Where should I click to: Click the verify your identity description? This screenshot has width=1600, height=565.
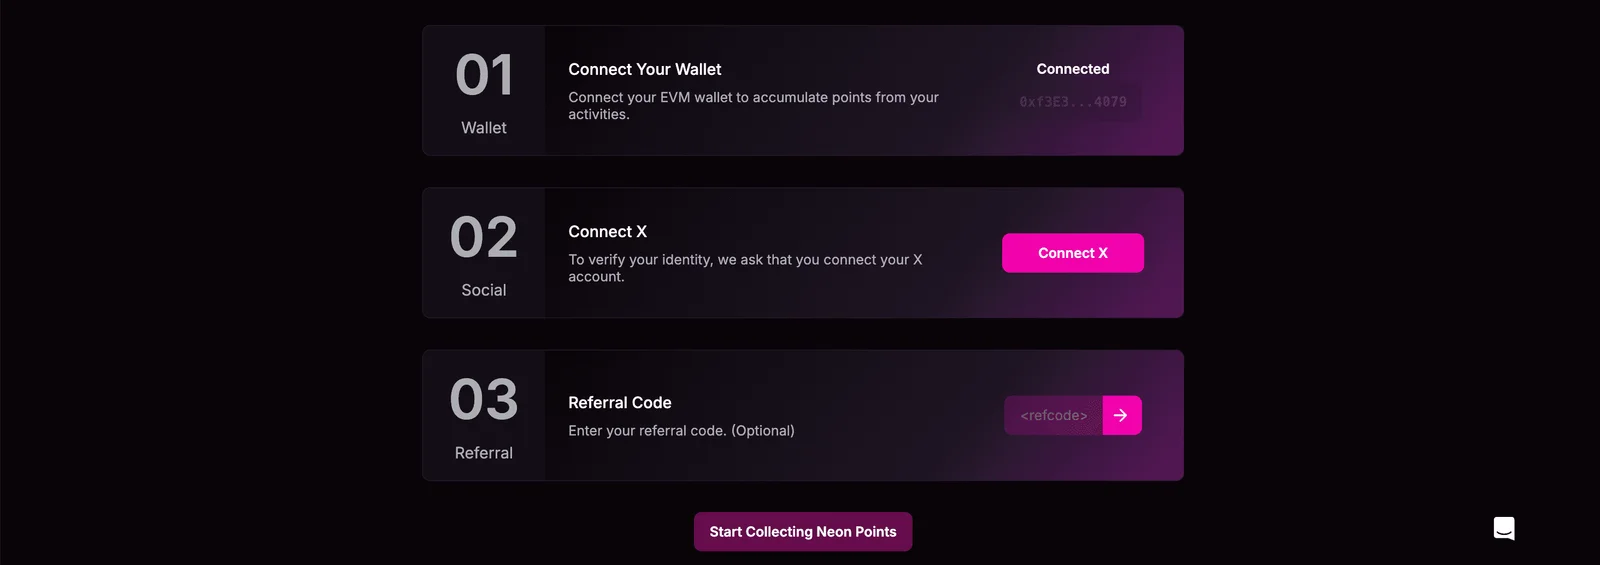(x=745, y=267)
